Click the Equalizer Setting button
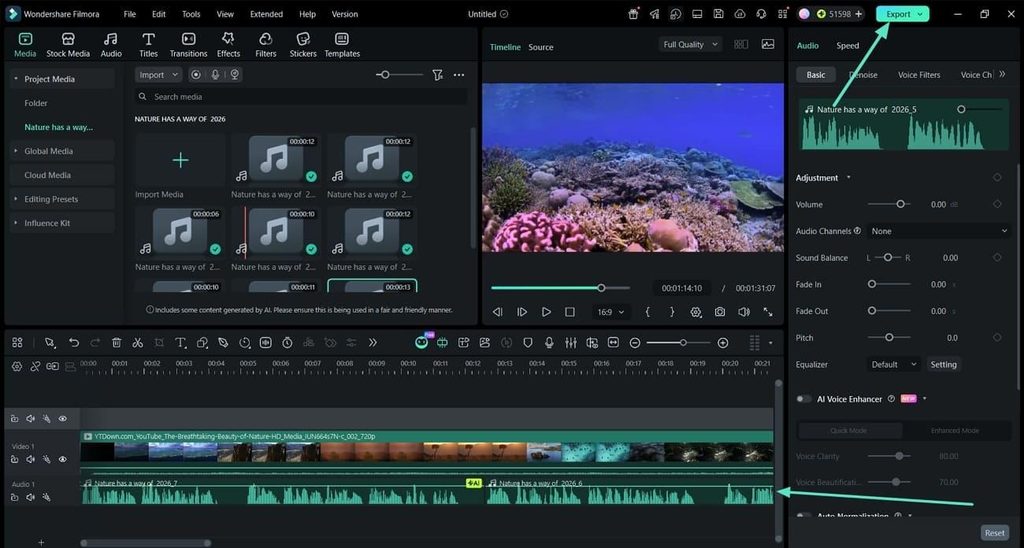1024x548 pixels. pos(943,364)
